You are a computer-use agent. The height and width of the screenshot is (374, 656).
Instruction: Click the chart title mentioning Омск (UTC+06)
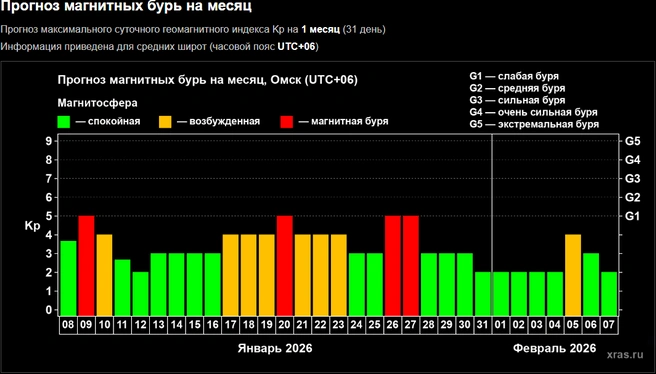(x=208, y=80)
